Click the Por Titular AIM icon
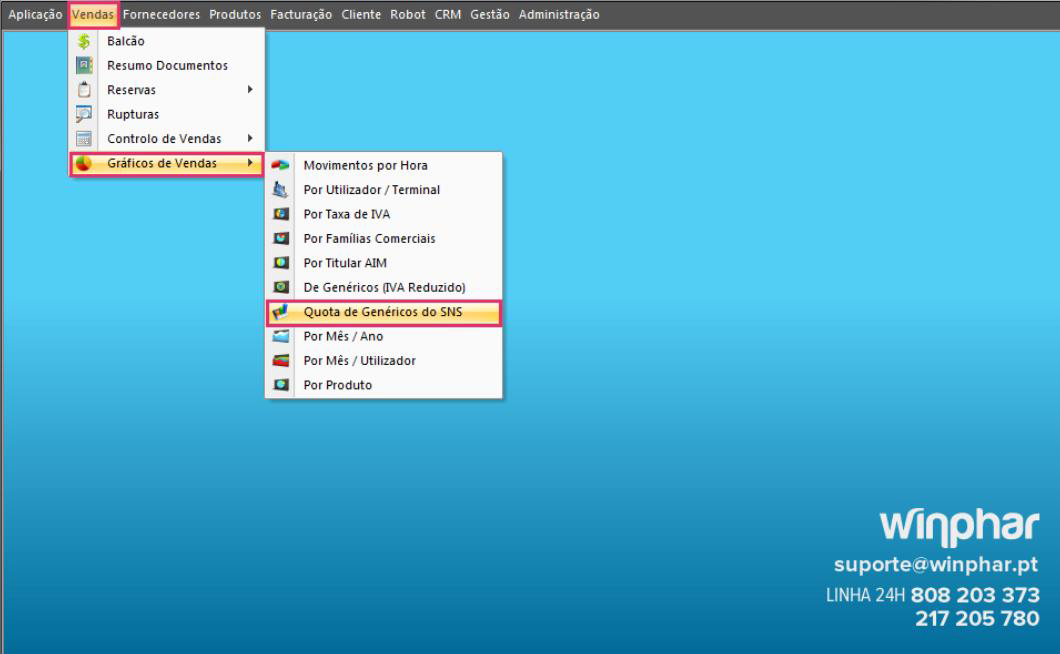1060x654 pixels. coord(281,262)
